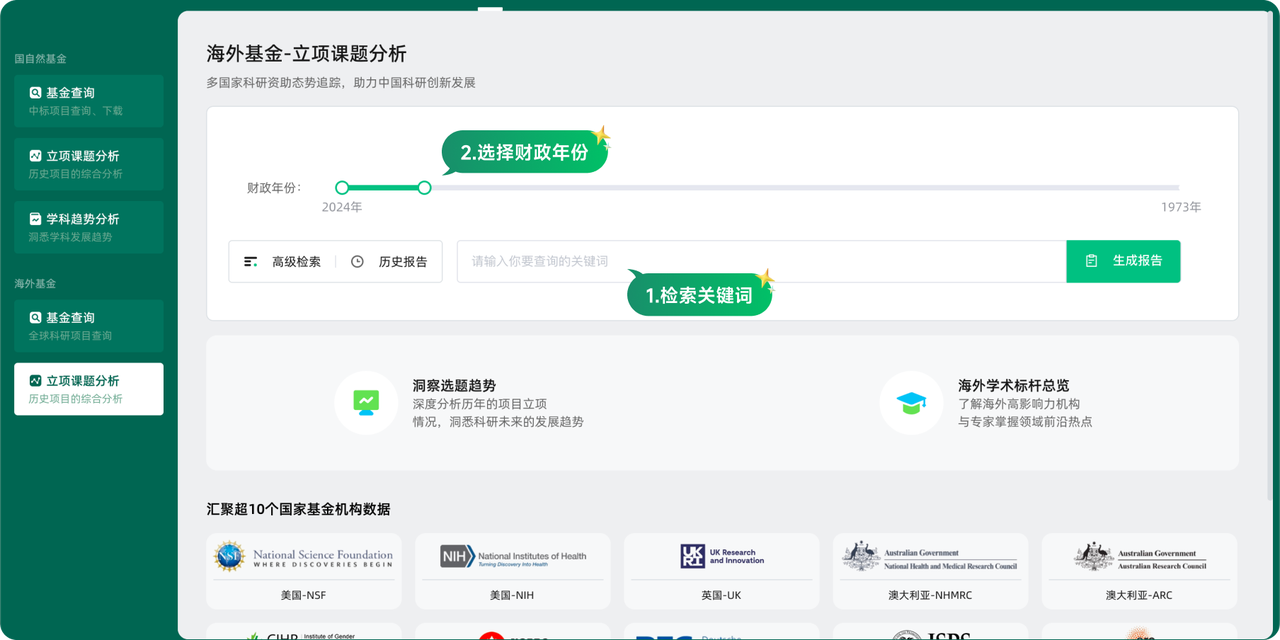
Task: Click the 2024年 slider handle
Action: [342, 188]
